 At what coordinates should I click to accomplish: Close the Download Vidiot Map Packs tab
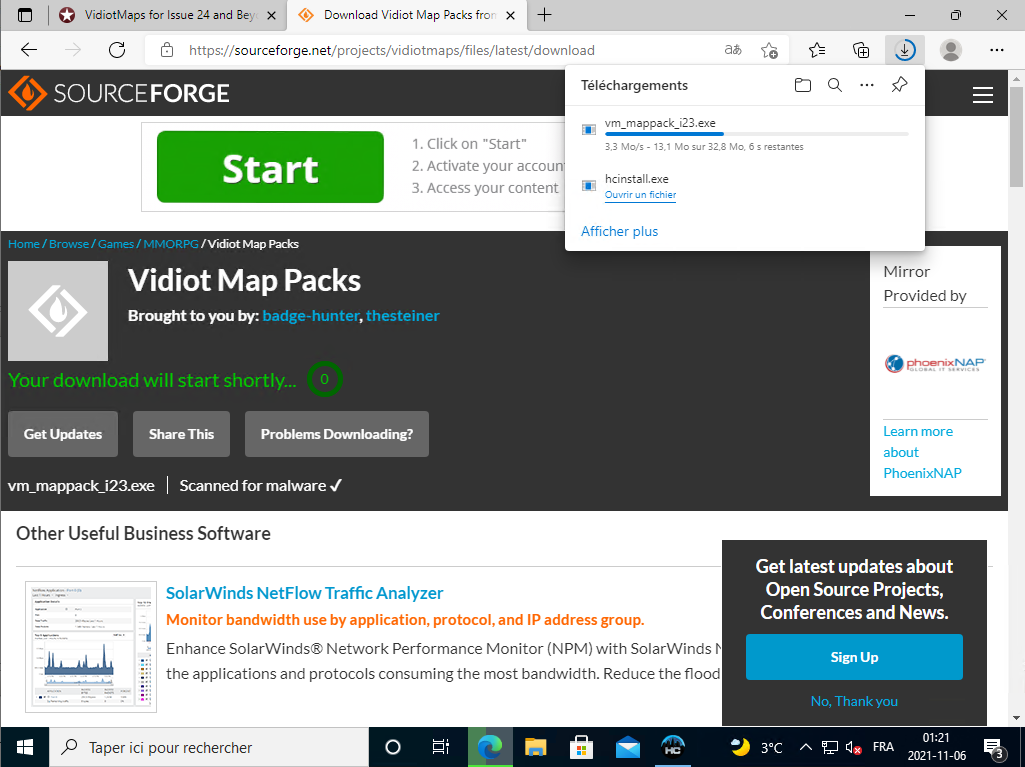pos(512,15)
